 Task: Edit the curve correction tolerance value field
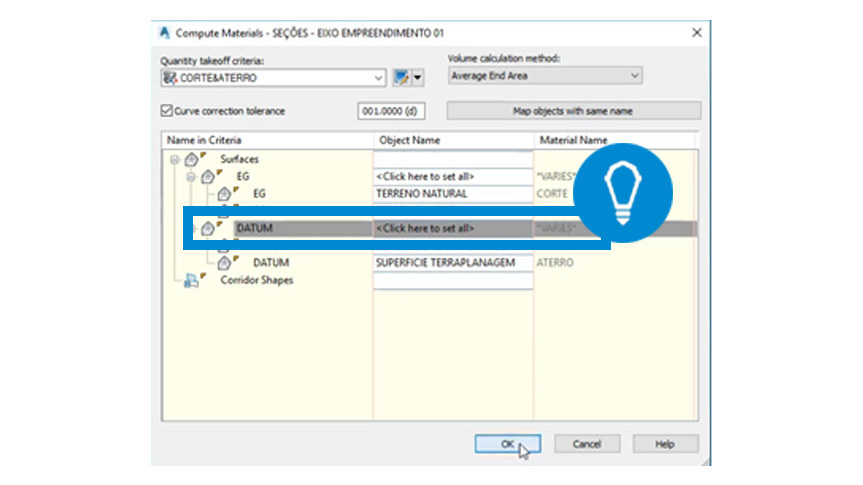[x=391, y=111]
